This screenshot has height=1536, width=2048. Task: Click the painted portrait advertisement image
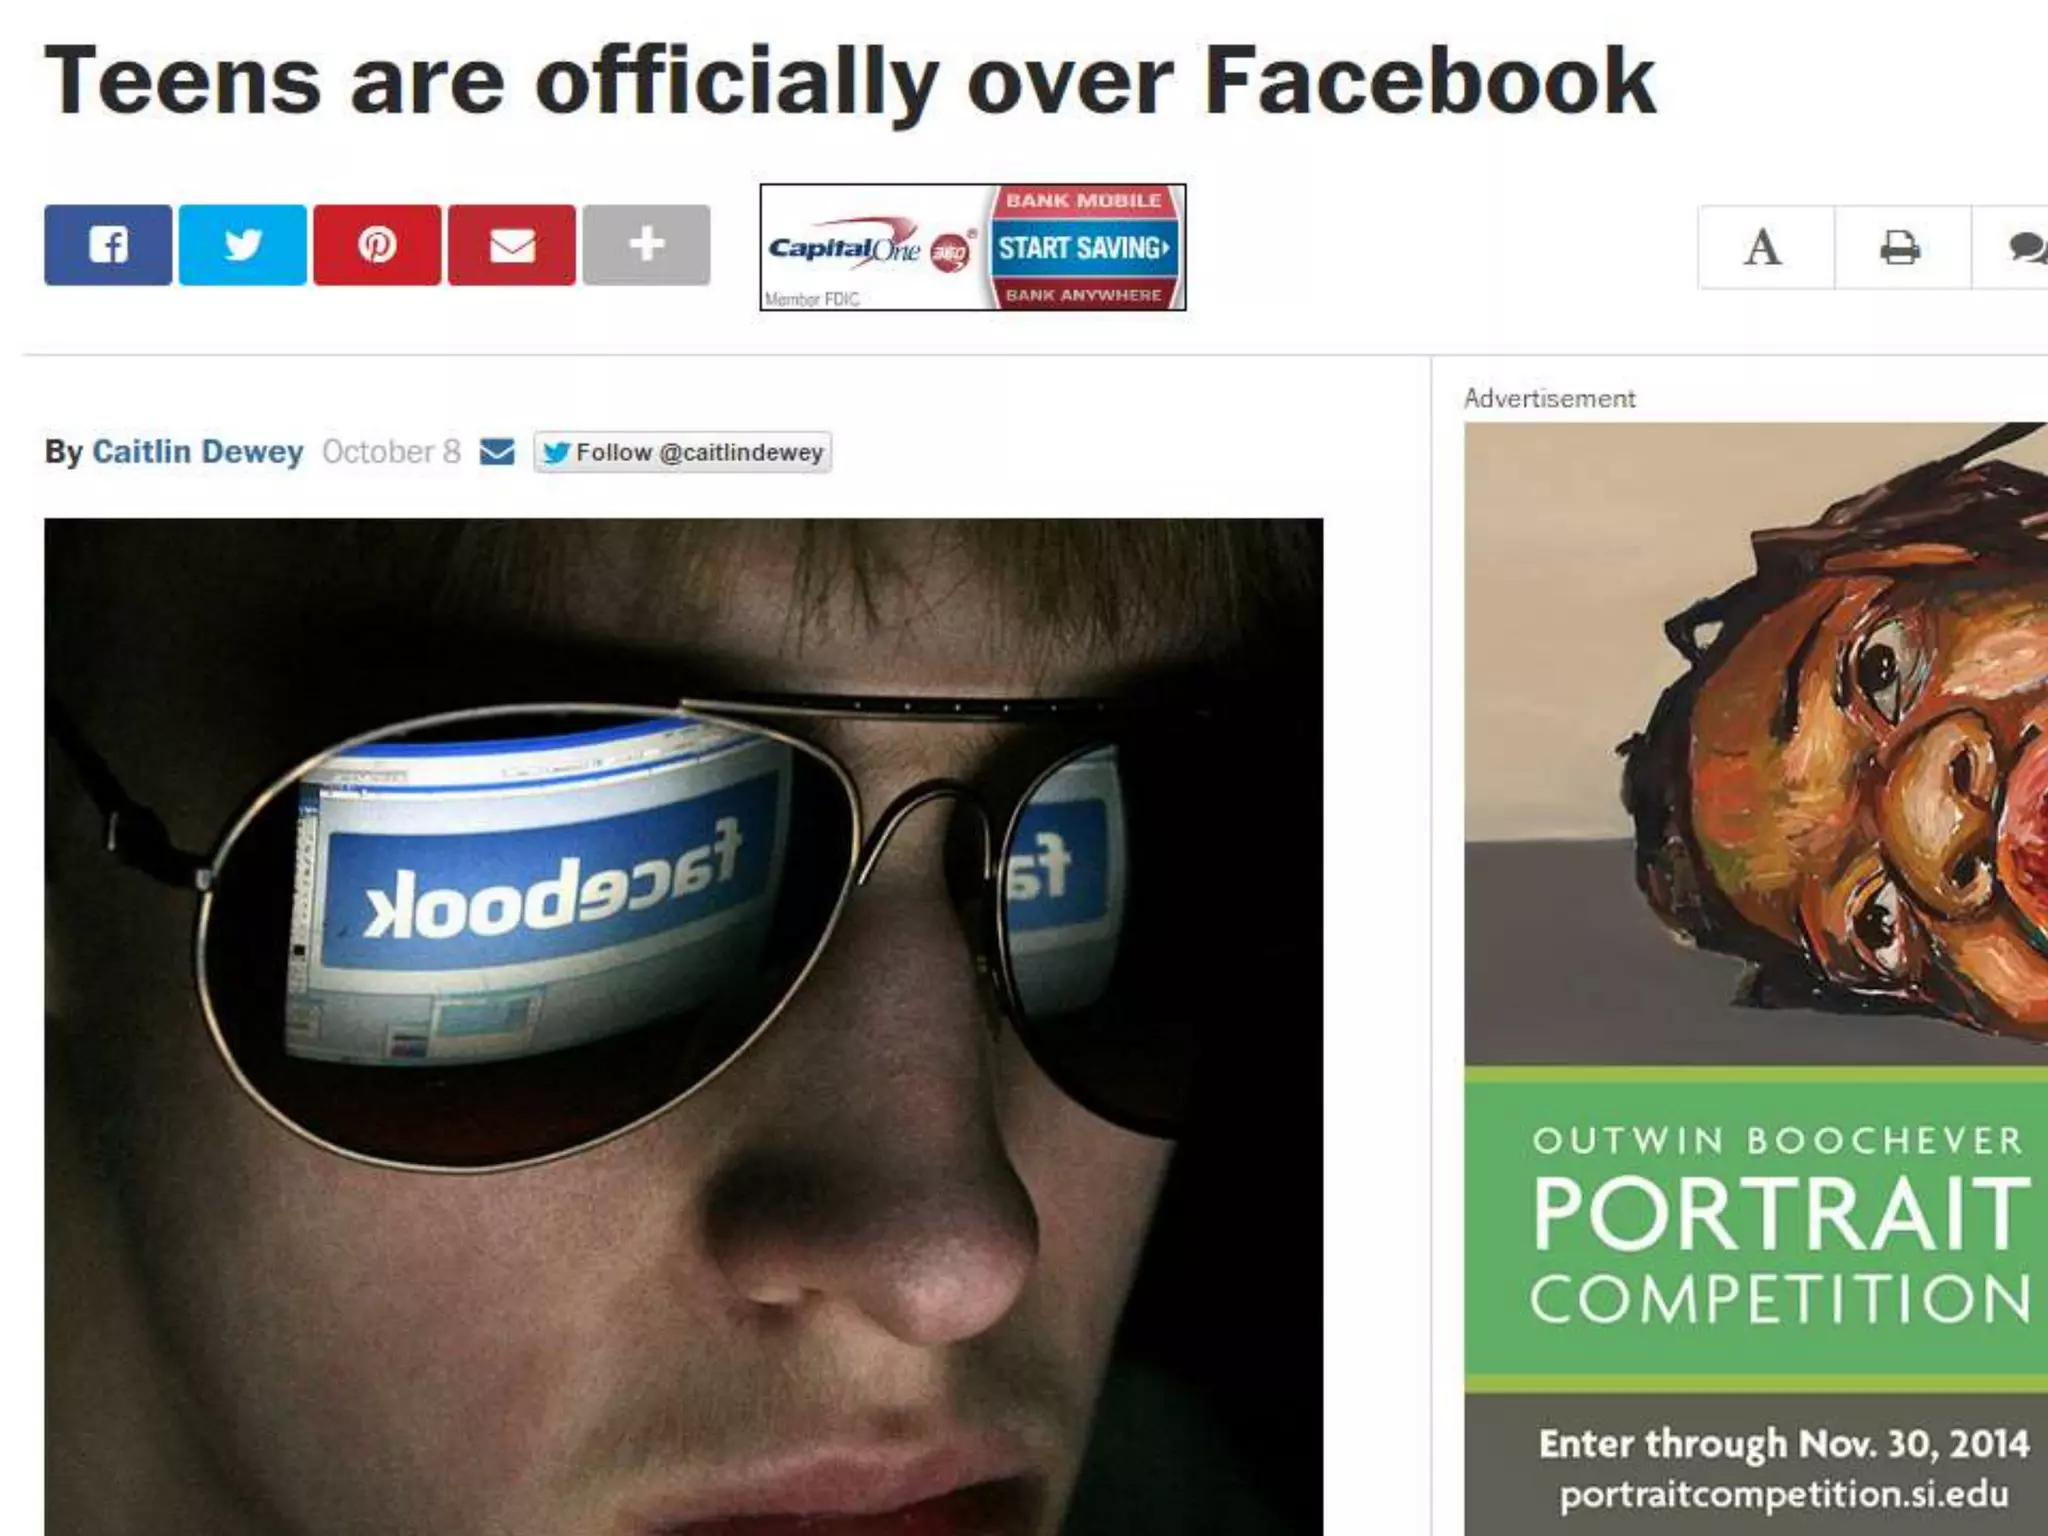(x=1756, y=744)
